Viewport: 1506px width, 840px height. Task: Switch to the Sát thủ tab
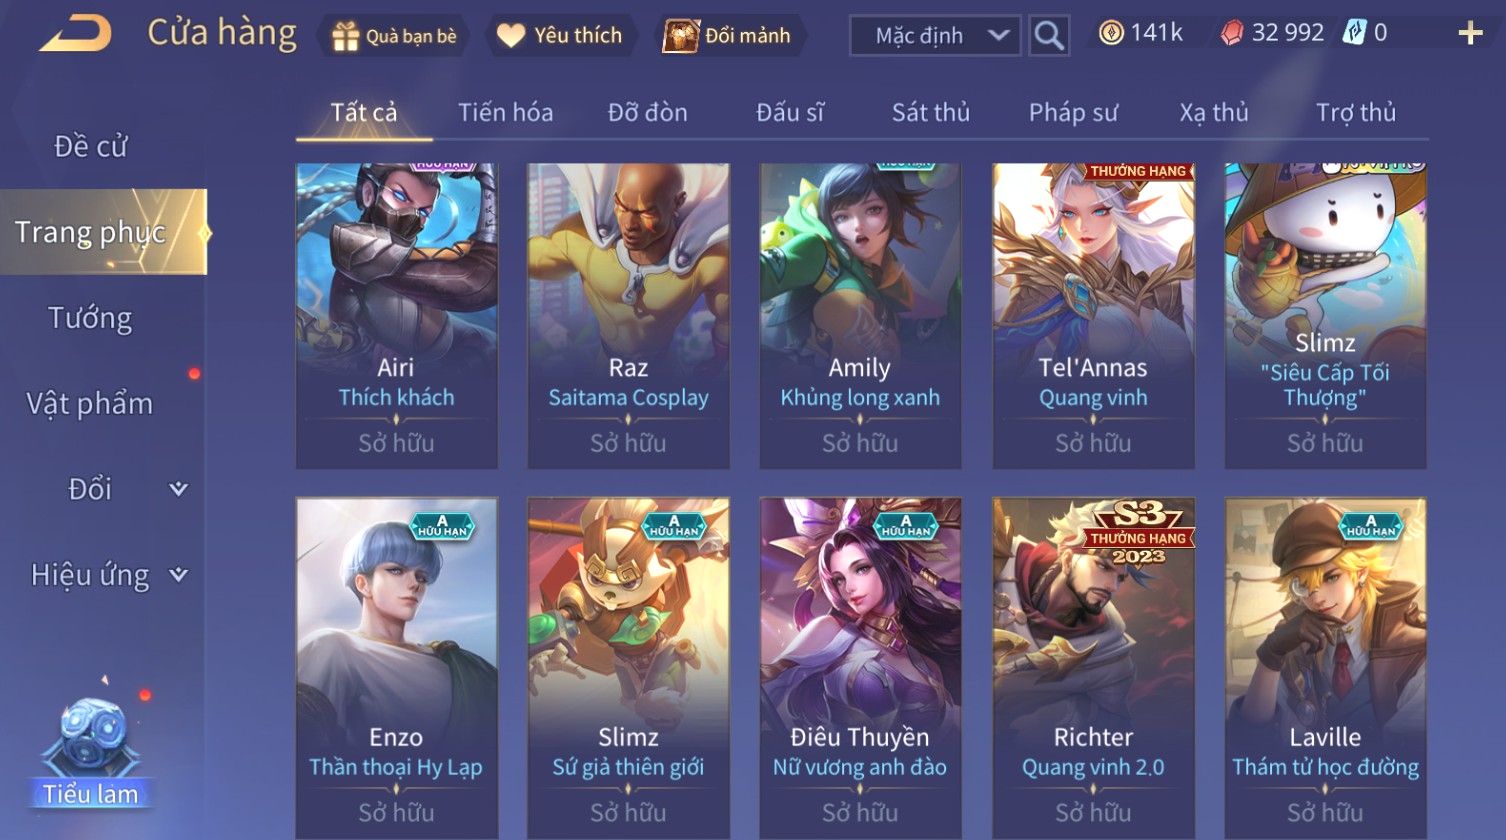point(931,113)
